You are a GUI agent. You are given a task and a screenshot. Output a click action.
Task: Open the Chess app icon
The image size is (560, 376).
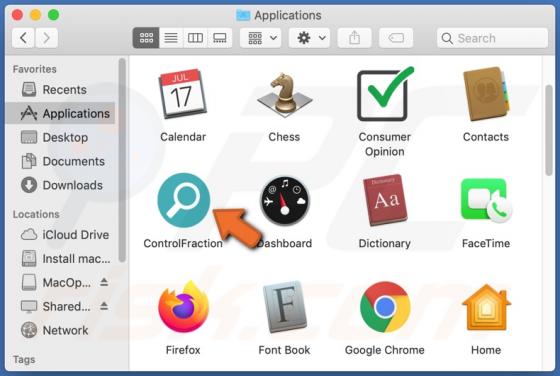tap(284, 94)
